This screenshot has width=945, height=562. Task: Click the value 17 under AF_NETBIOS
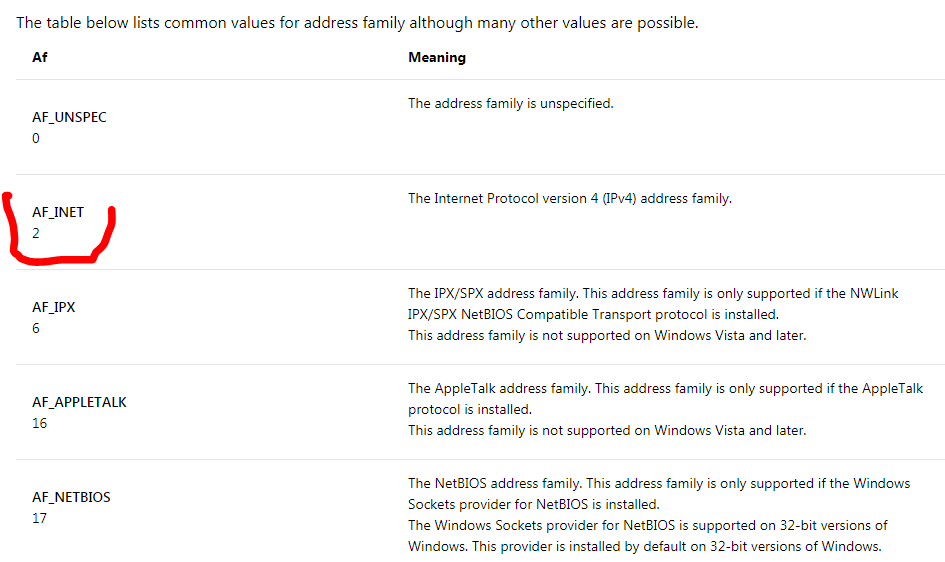[x=39, y=518]
